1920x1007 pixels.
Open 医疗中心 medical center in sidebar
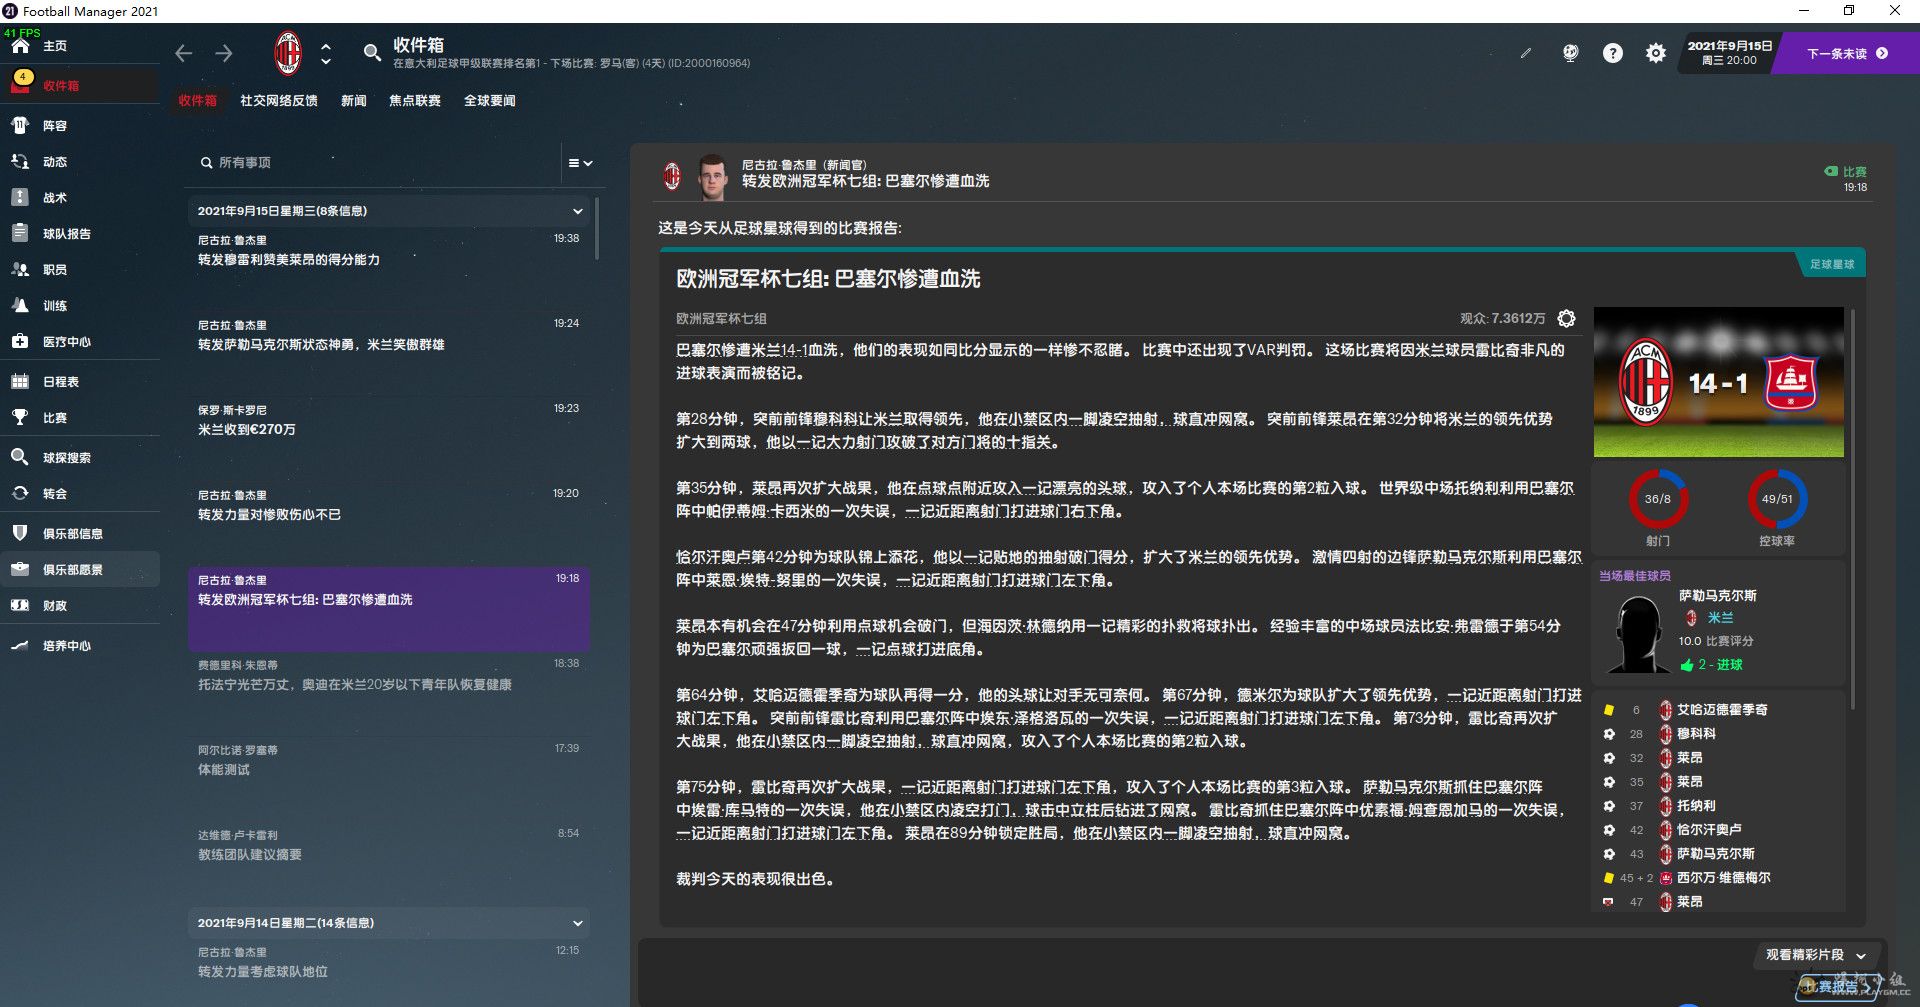click(x=66, y=342)
